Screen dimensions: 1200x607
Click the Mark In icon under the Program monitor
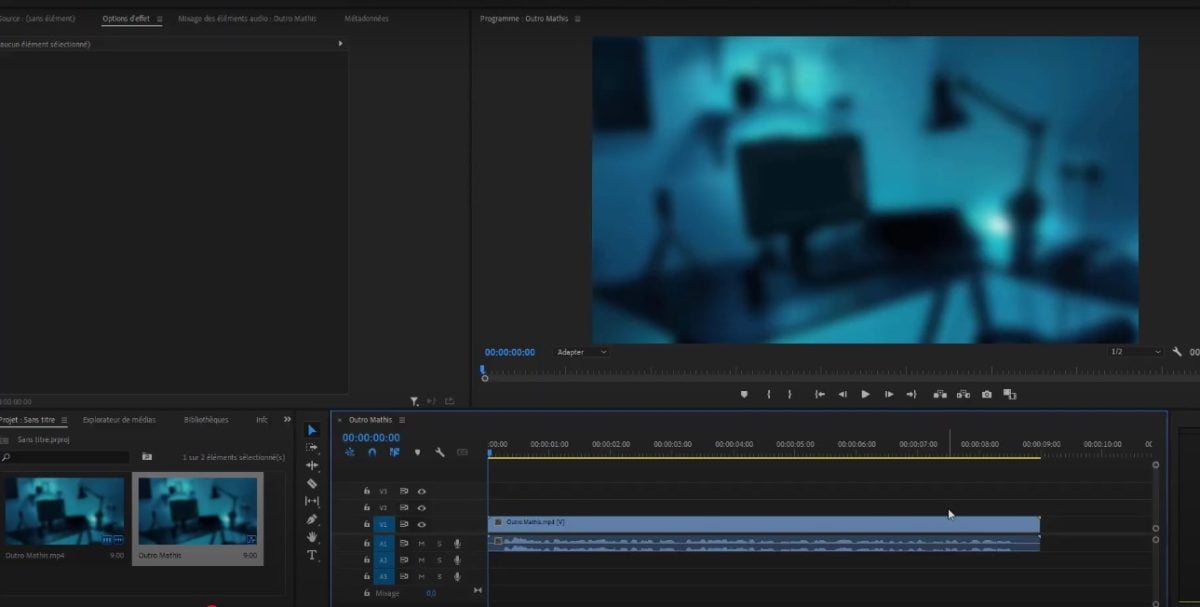tap(769, 394)
